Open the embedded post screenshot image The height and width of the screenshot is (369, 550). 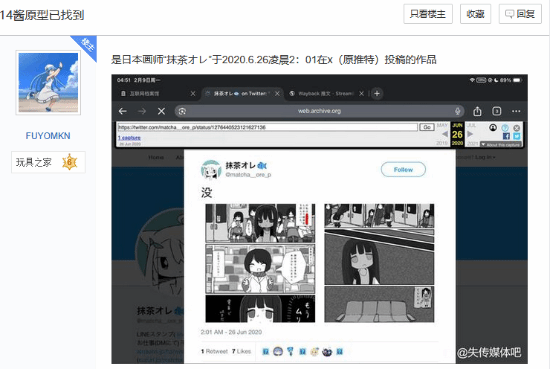pos(320,219)
